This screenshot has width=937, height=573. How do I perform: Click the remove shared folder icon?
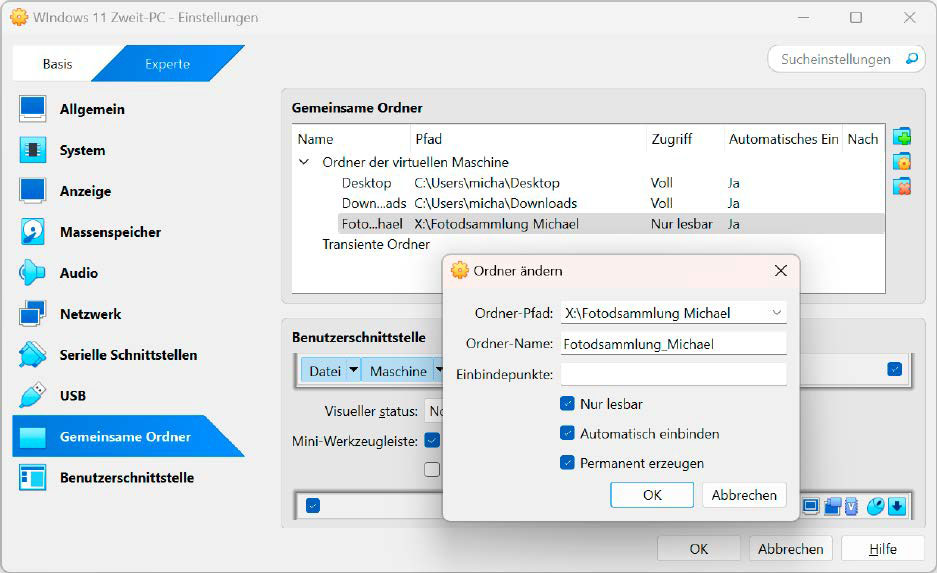click(x=902, y=186)
